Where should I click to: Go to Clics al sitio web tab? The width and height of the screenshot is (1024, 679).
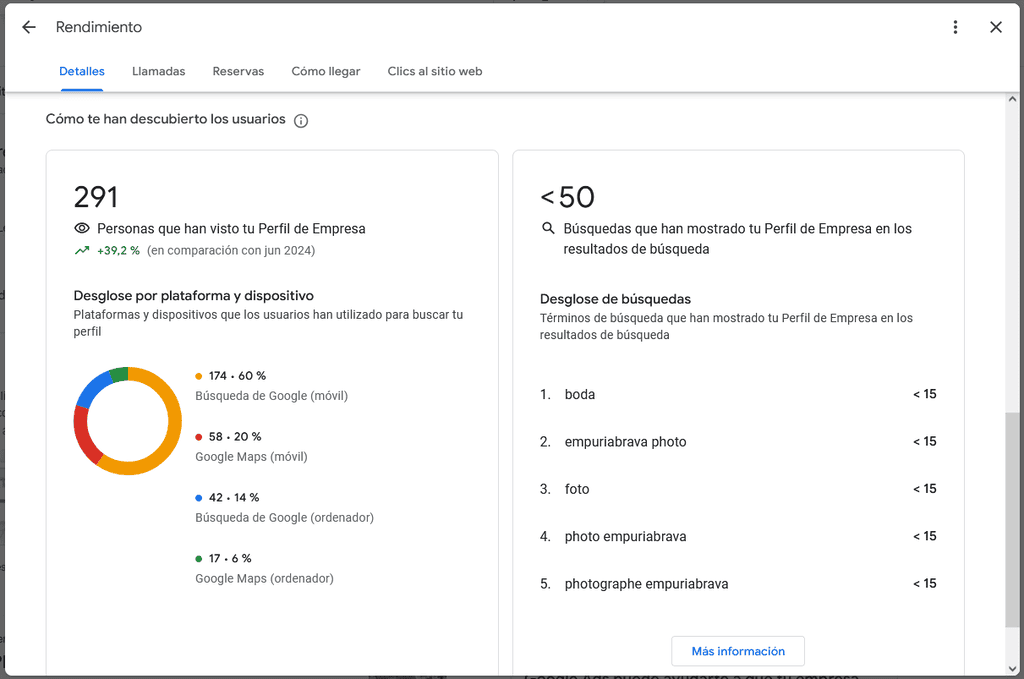tap(434, 71)
